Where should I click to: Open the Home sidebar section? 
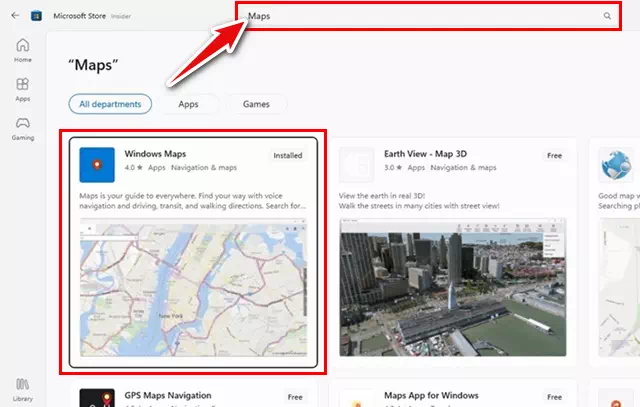pos(23,50)
